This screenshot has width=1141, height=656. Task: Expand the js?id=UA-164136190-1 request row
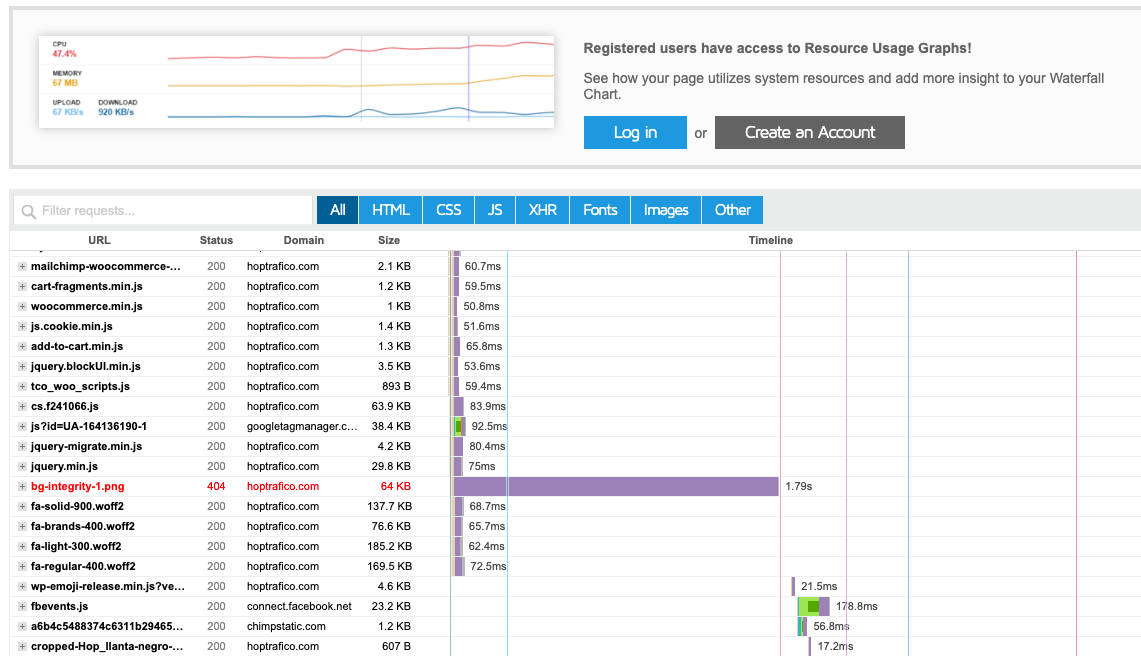[x=22, y=427]
